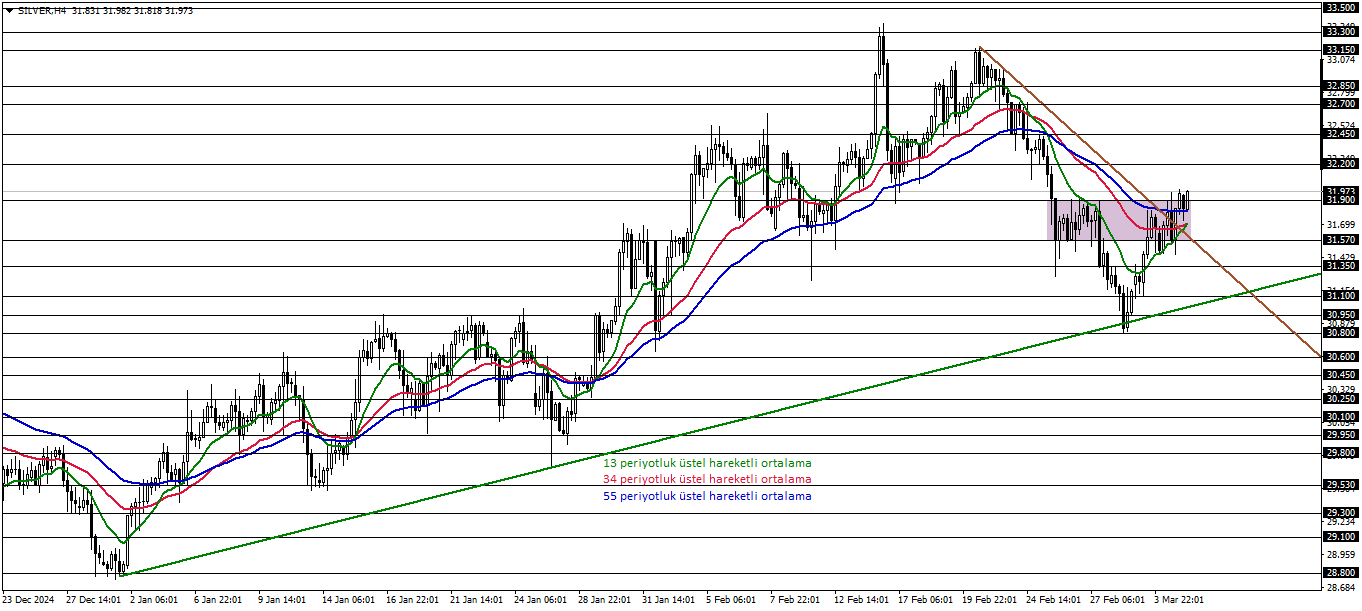
Task: Click the 30.950 price level label
Action: pyautogui.click(x=1340, y=314)
